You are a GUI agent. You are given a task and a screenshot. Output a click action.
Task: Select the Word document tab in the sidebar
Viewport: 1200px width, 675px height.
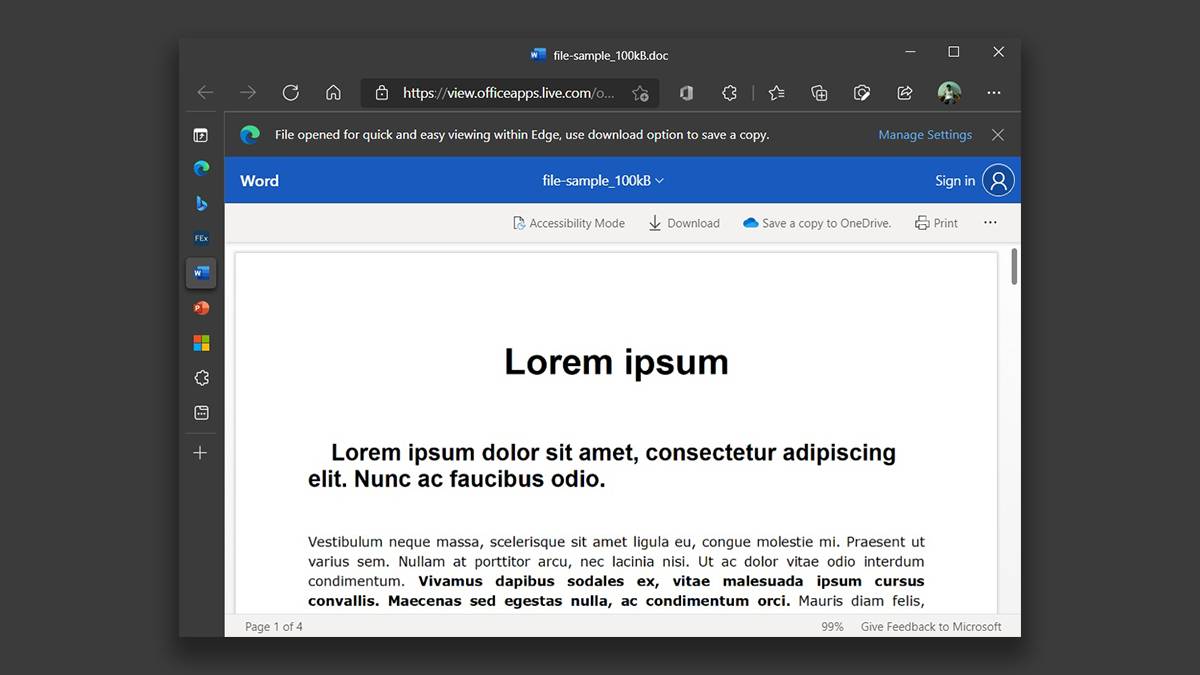tap(201, 272)
